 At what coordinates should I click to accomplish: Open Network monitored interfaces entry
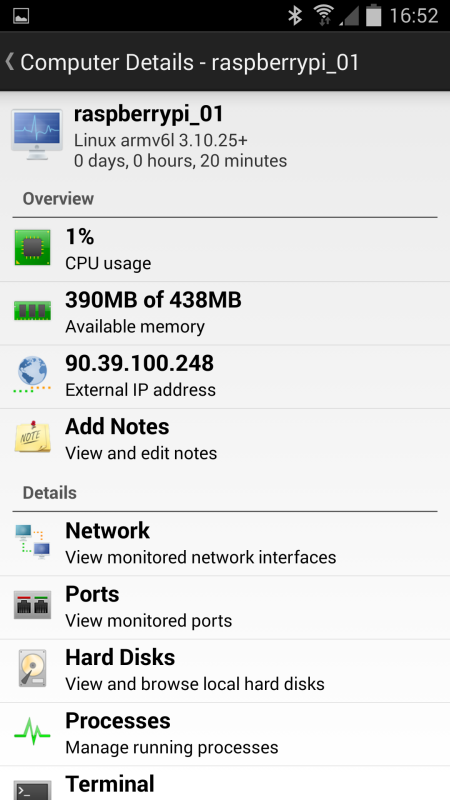tap(225, 544)
